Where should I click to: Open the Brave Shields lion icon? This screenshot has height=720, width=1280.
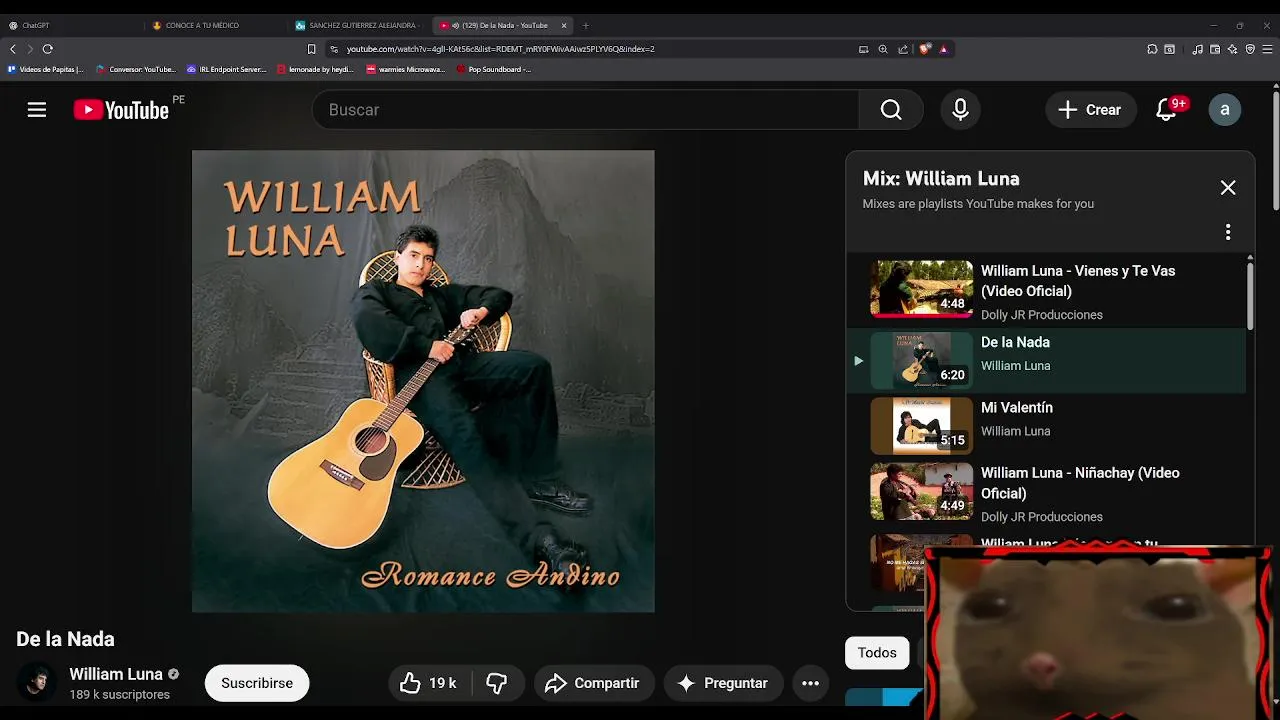coord(925,49)
